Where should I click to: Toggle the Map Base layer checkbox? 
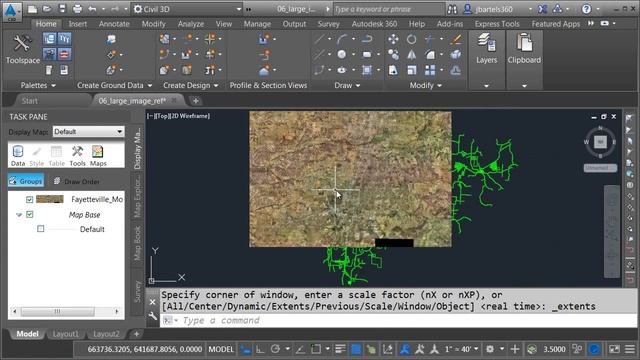[29, 214]
